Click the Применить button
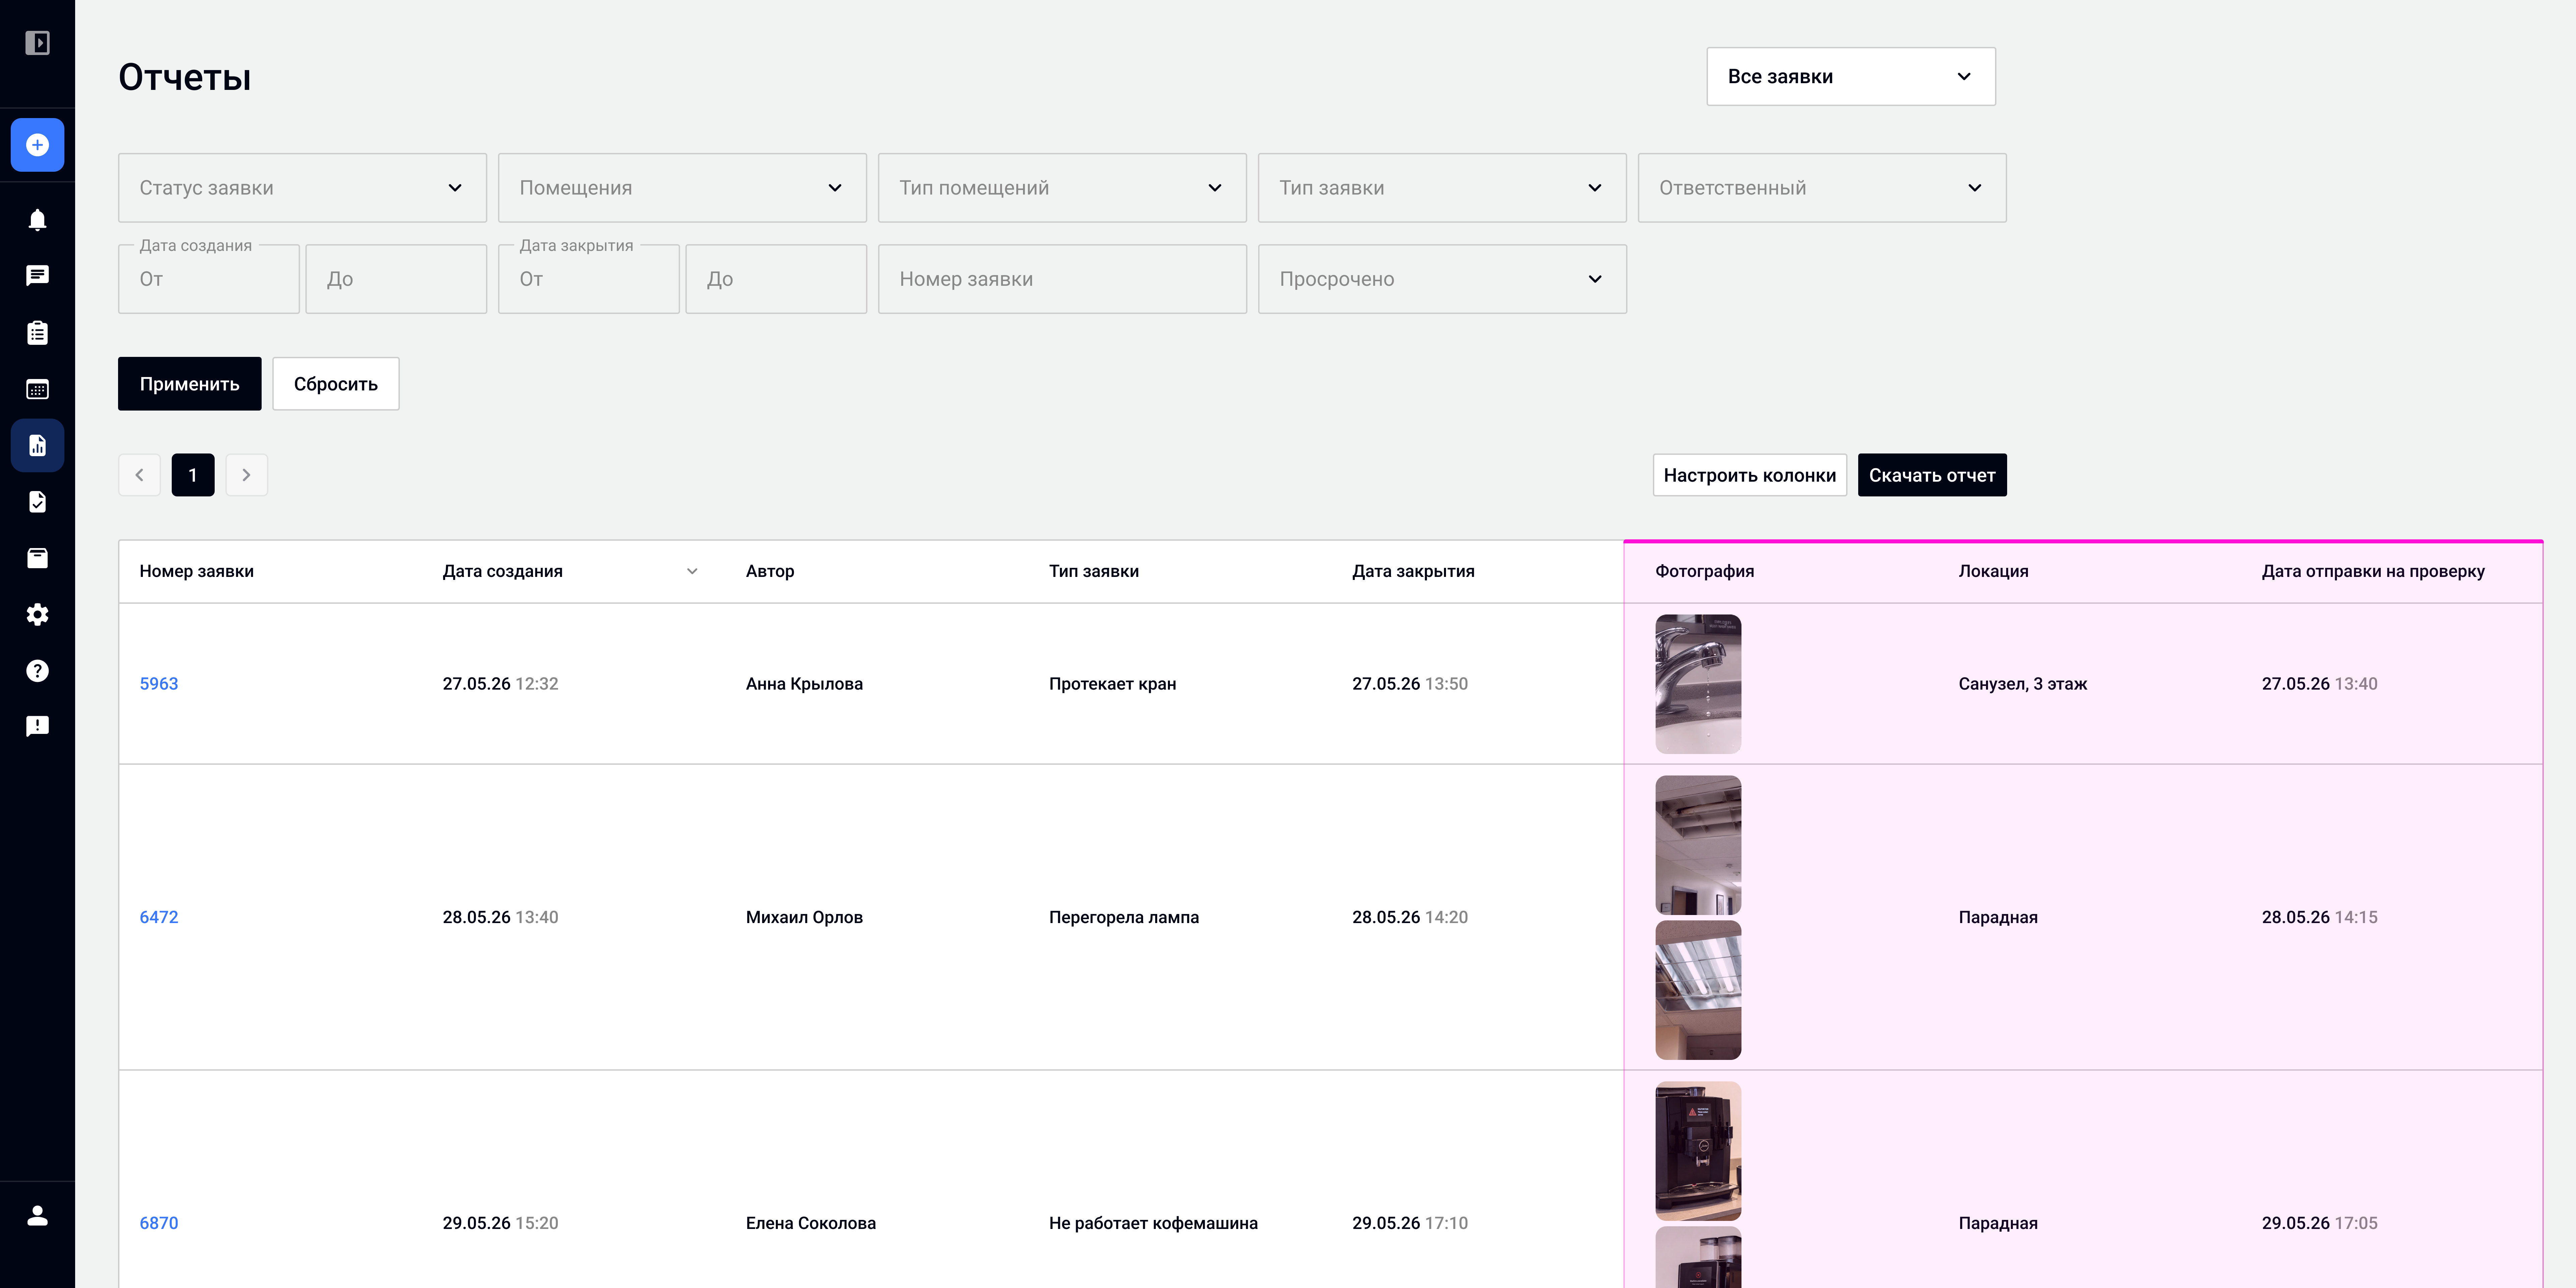This screenshot has width=2576, height=1288. 189,384
